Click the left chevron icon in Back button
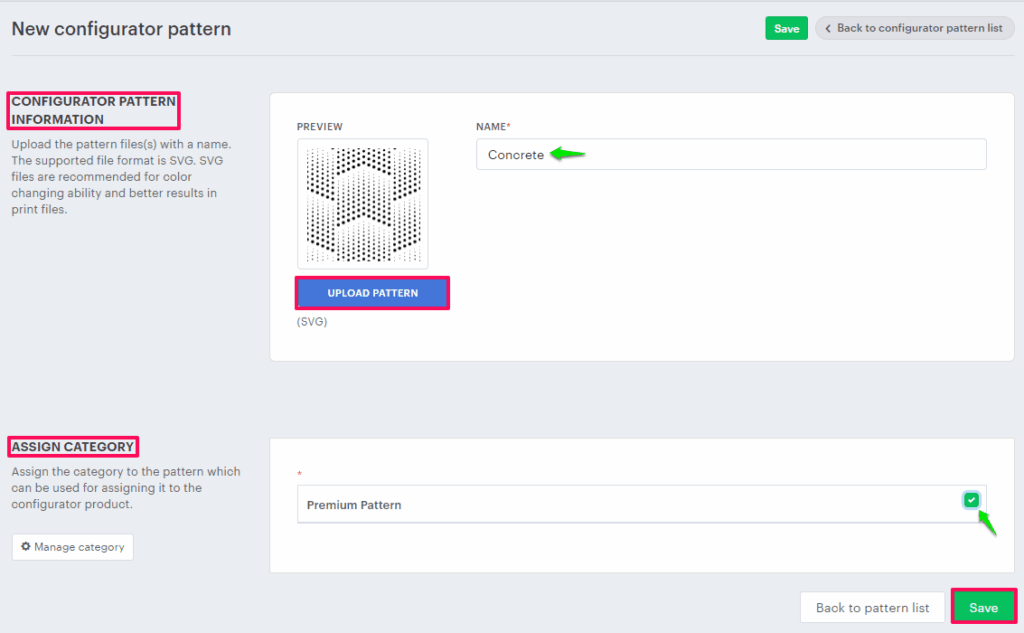Image resolution: width=1024 pixels, height=633 pixels. 828,28
